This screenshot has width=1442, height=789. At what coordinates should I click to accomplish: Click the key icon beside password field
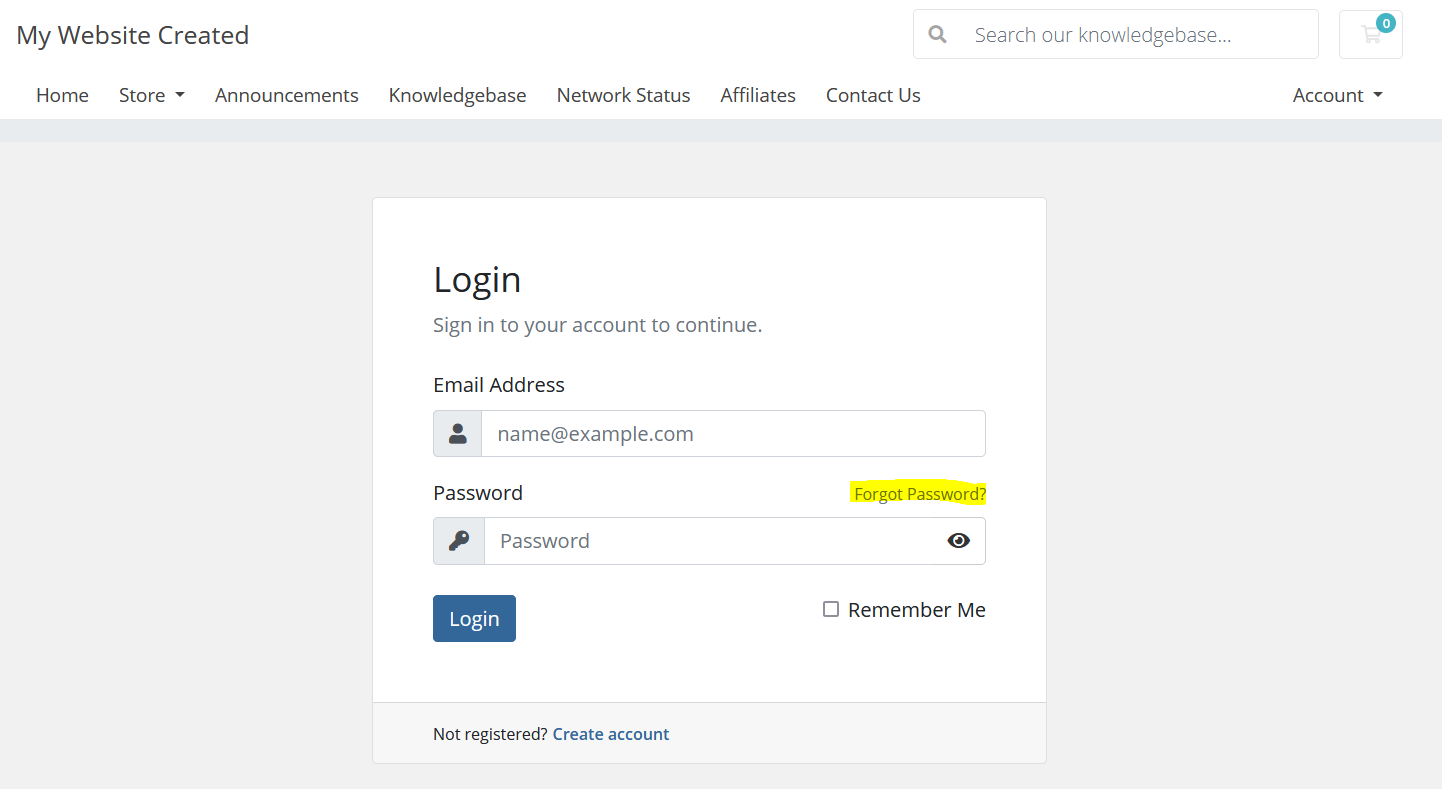459,541
